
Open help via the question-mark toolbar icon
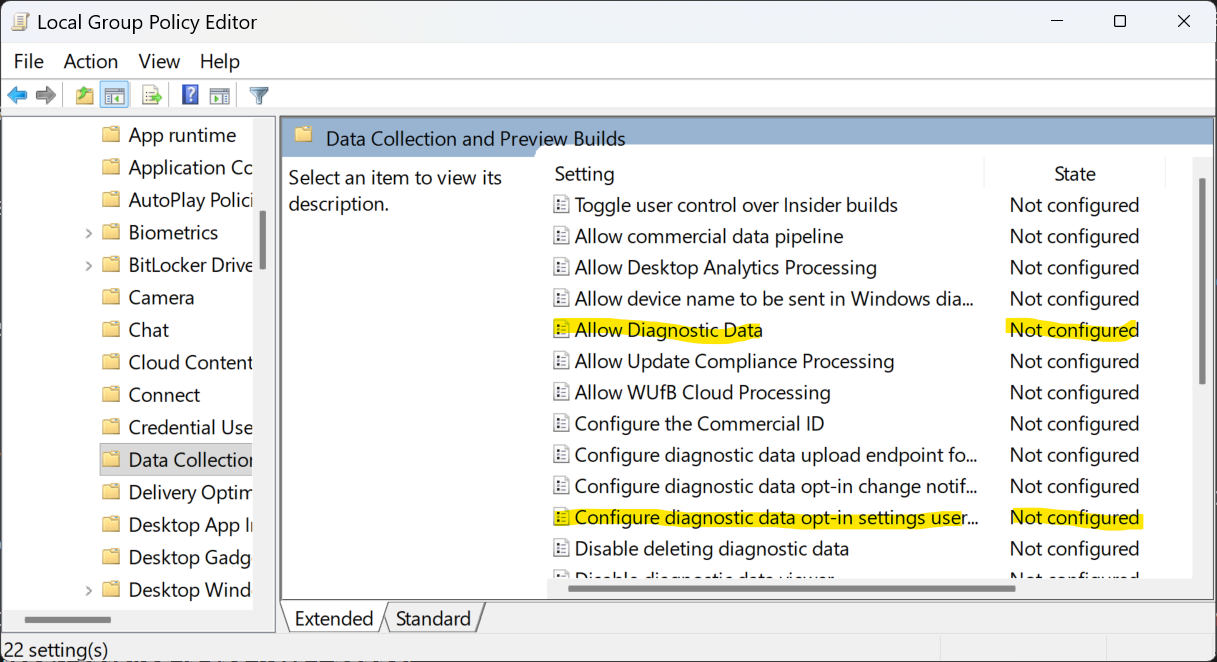(x=190, y=96)
